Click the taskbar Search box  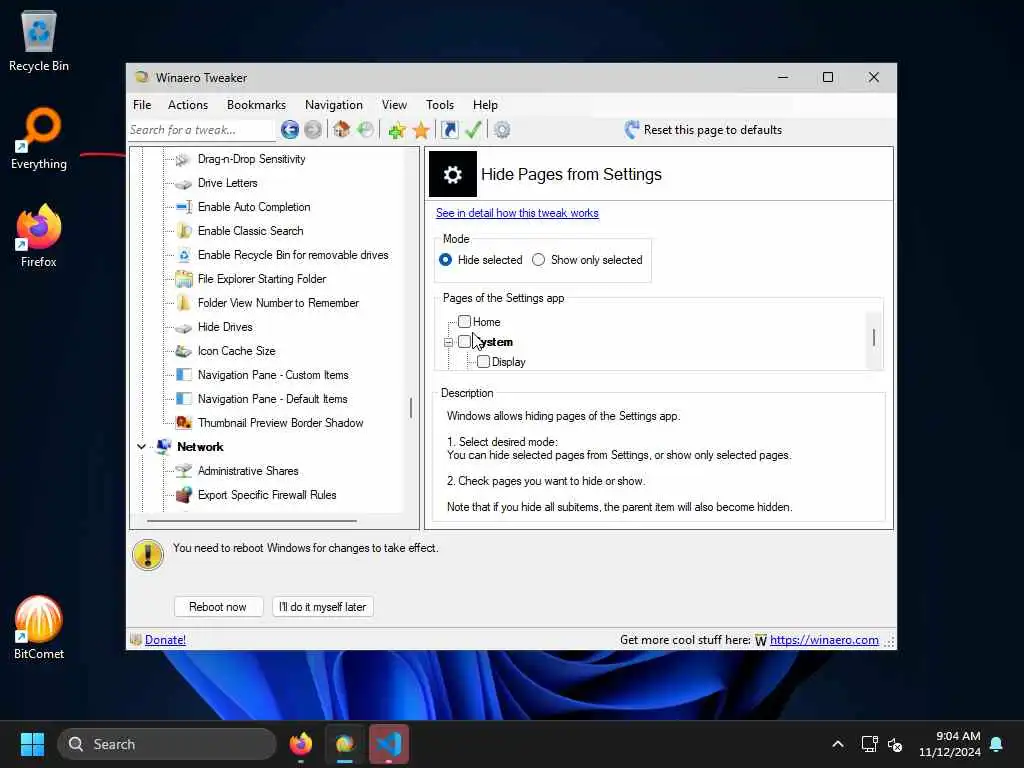click(x=167, y=744)
